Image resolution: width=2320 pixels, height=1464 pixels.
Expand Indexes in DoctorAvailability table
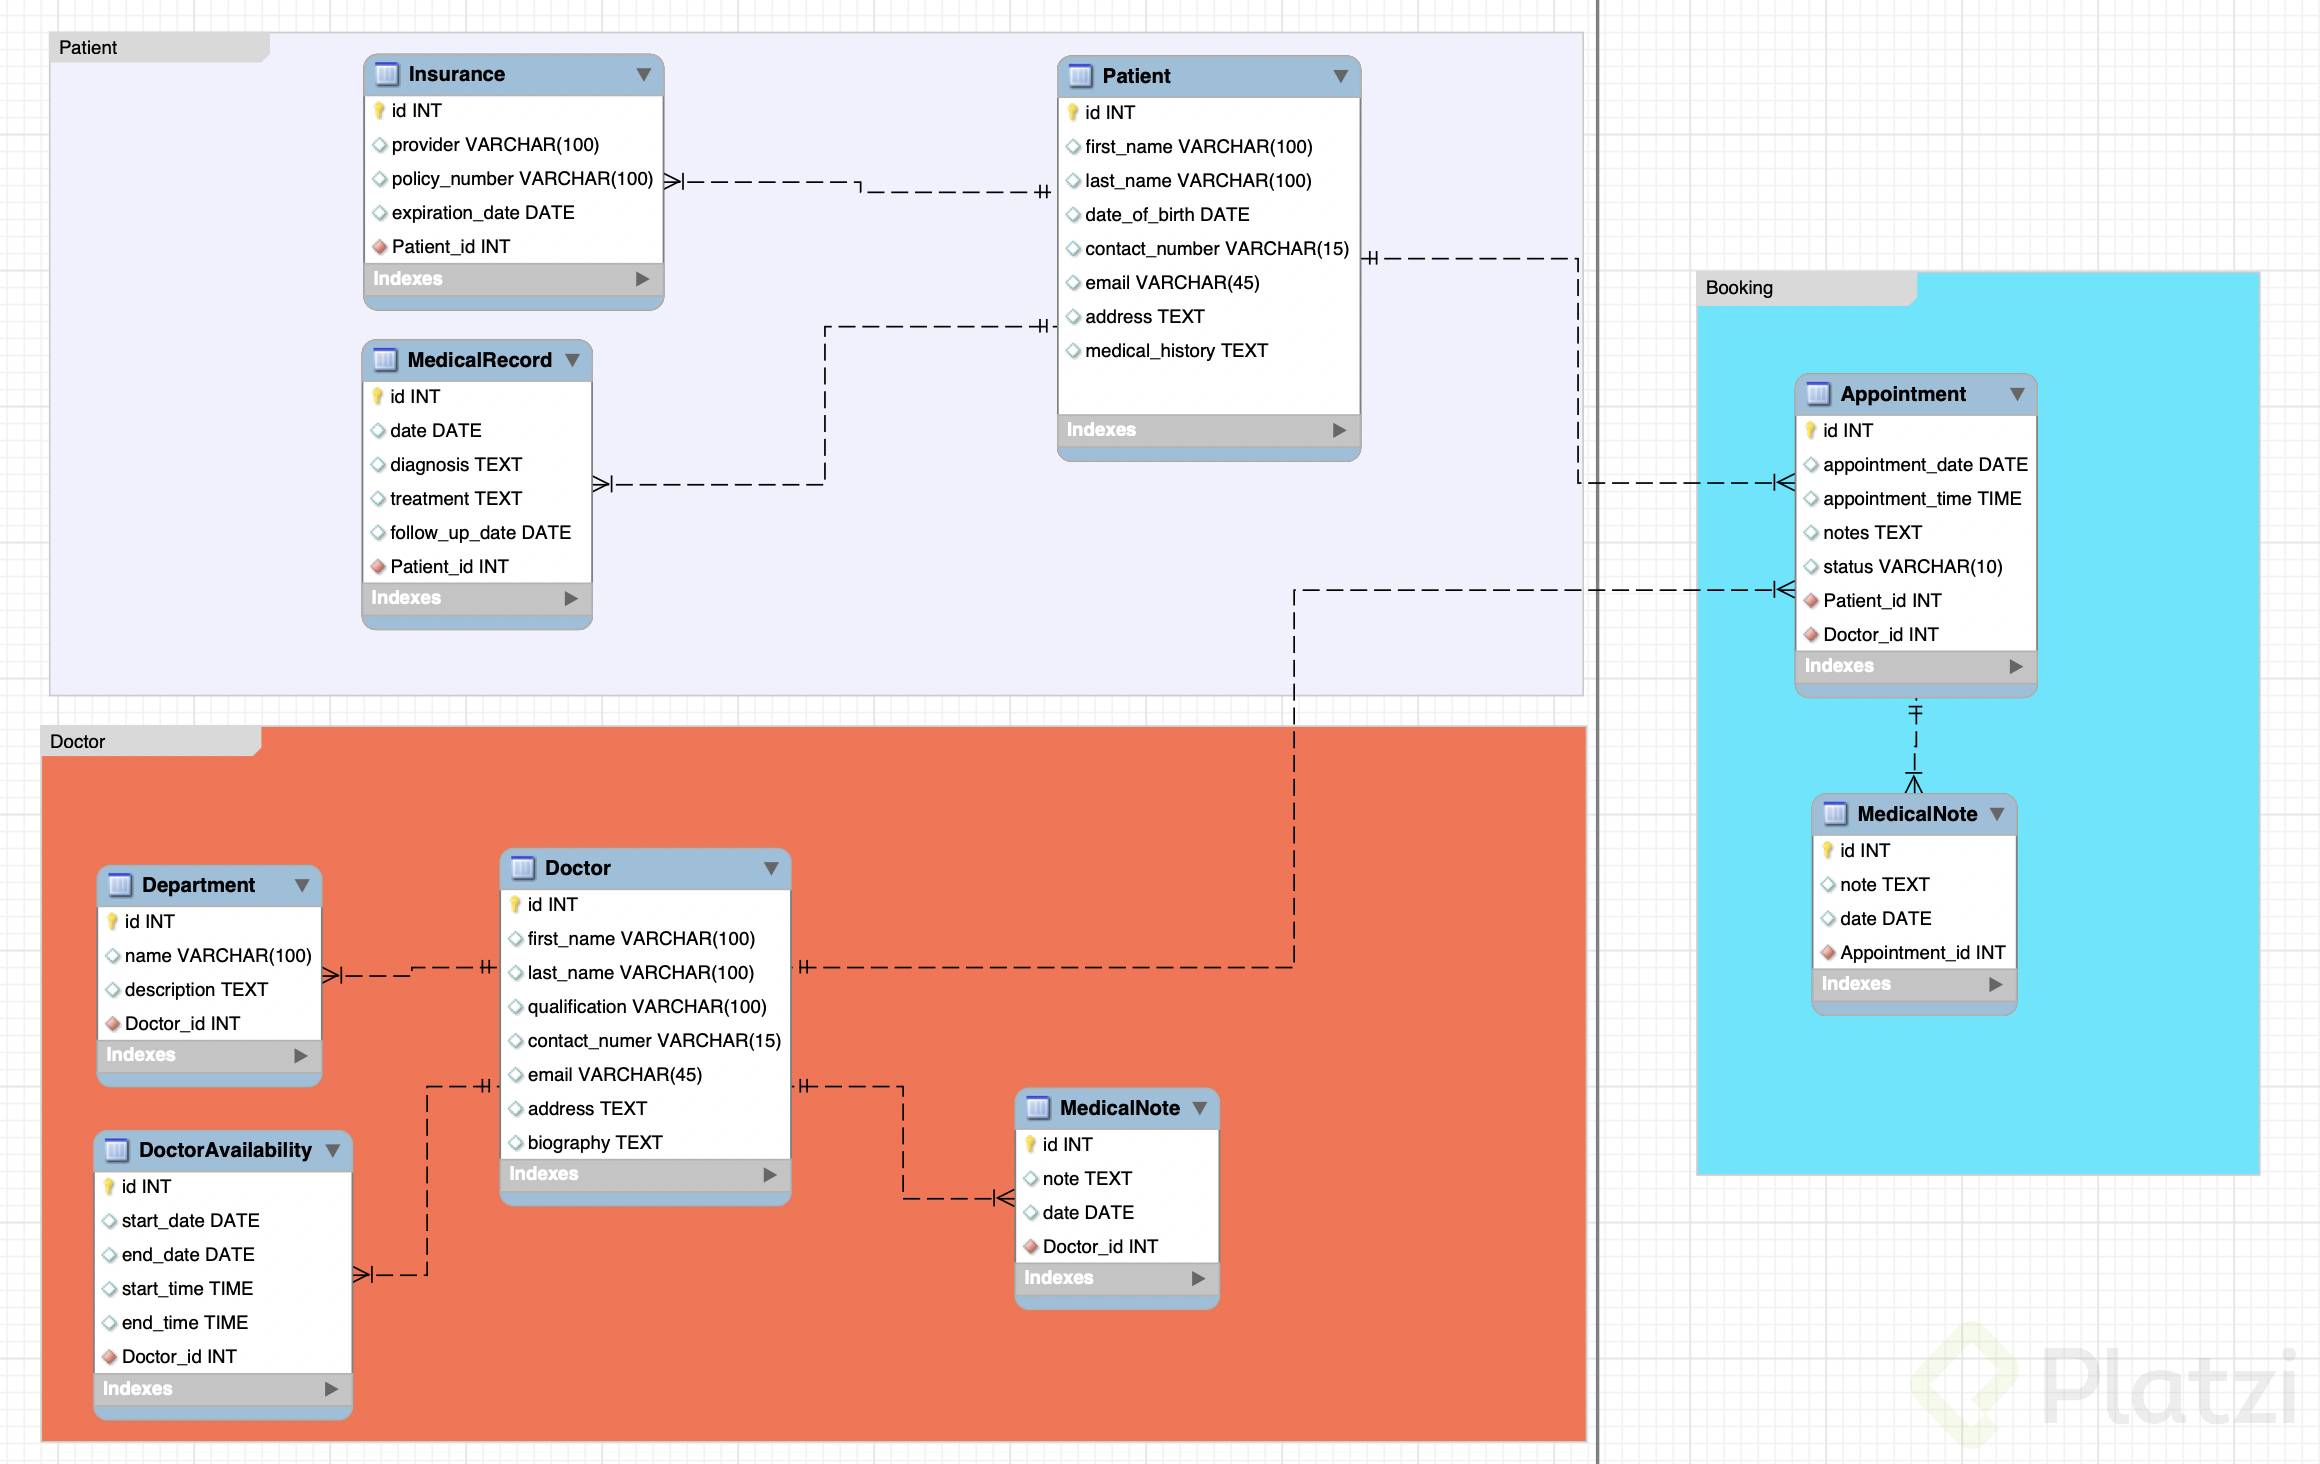coord(331,1389)
